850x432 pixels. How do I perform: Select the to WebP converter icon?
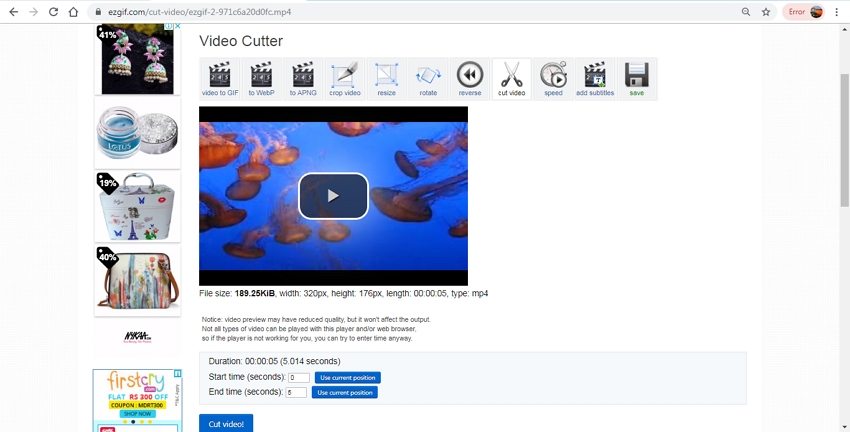pyautogui.click(x=261, y=78)
